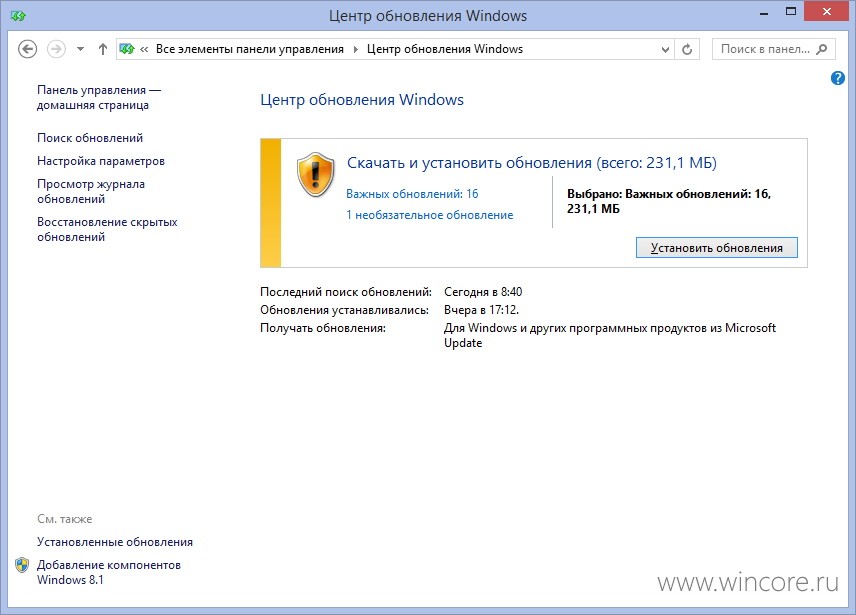Viewport: 856px width, 615px height.
Task: Expand breadcrumb arrow after Все элементы панели управления
Action: (x=355, y=50)
